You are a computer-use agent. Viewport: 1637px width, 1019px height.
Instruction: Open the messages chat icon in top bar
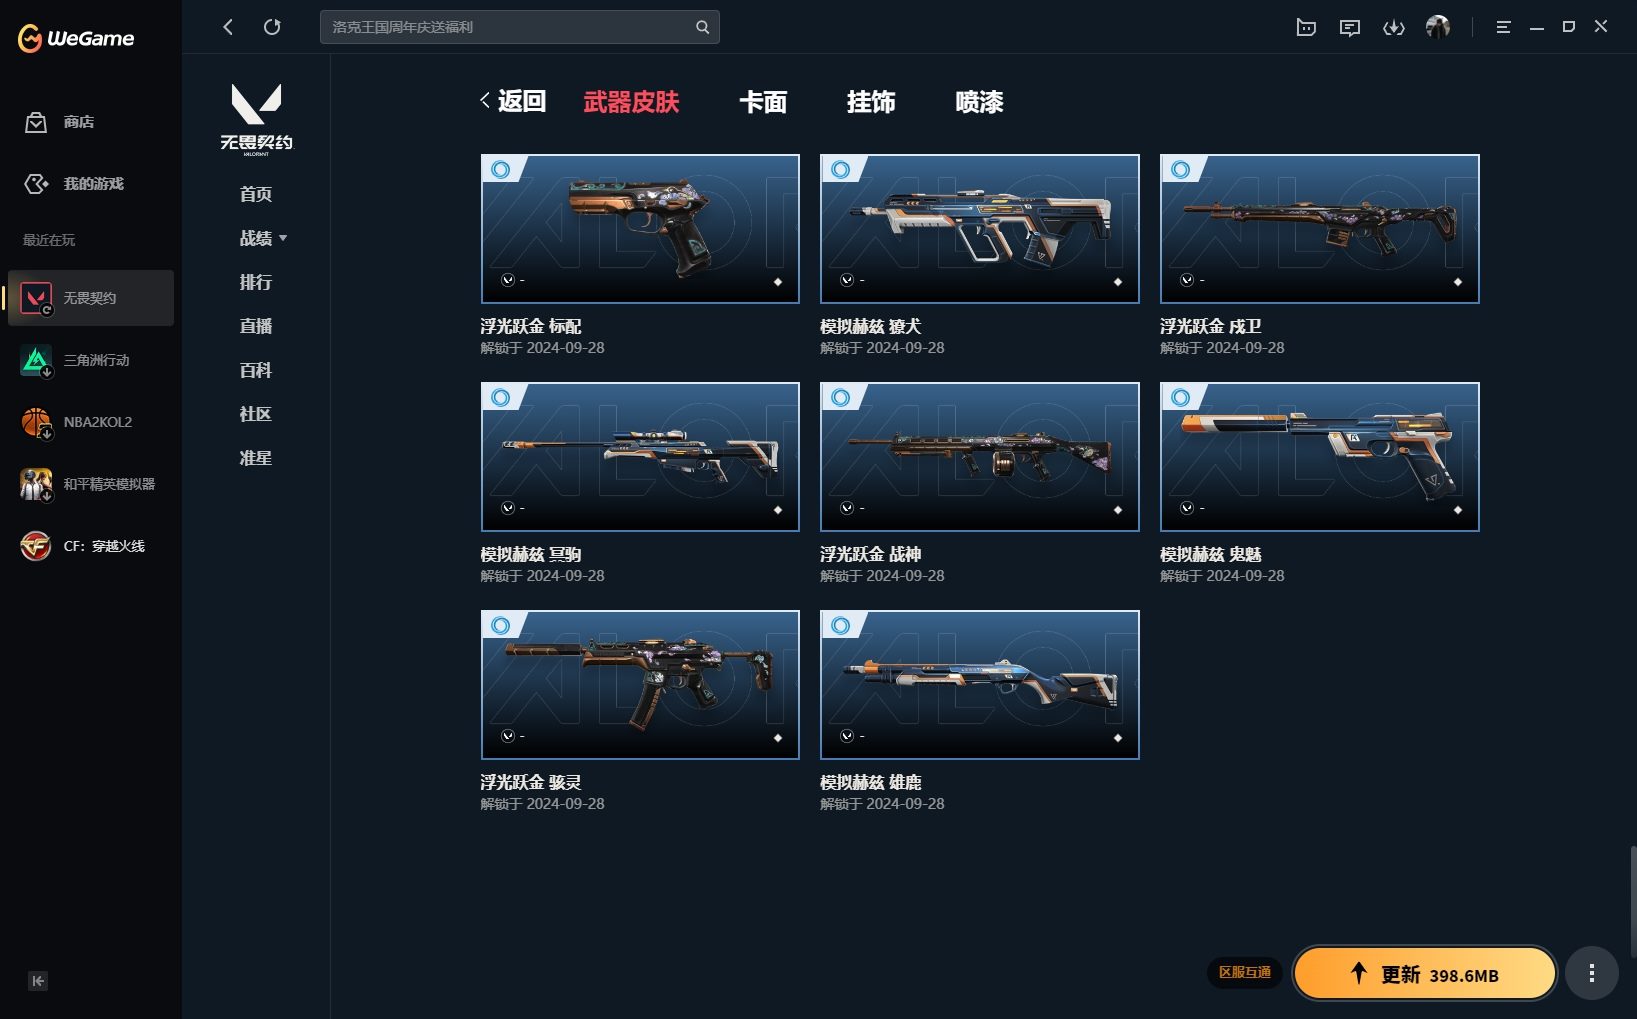tap(1350, 28)
